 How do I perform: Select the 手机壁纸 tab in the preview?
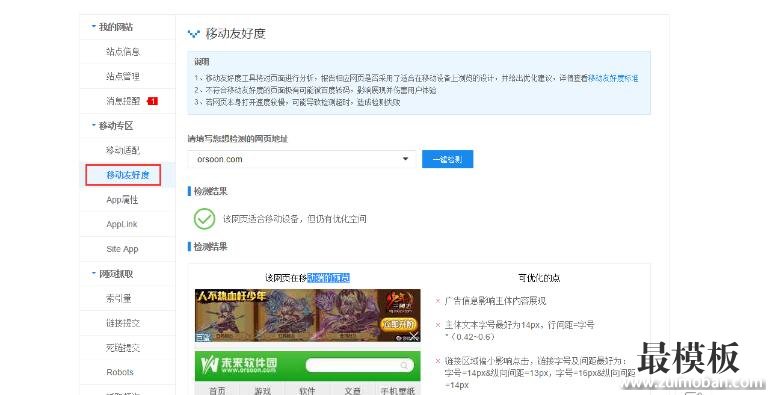tap(397, 391)
